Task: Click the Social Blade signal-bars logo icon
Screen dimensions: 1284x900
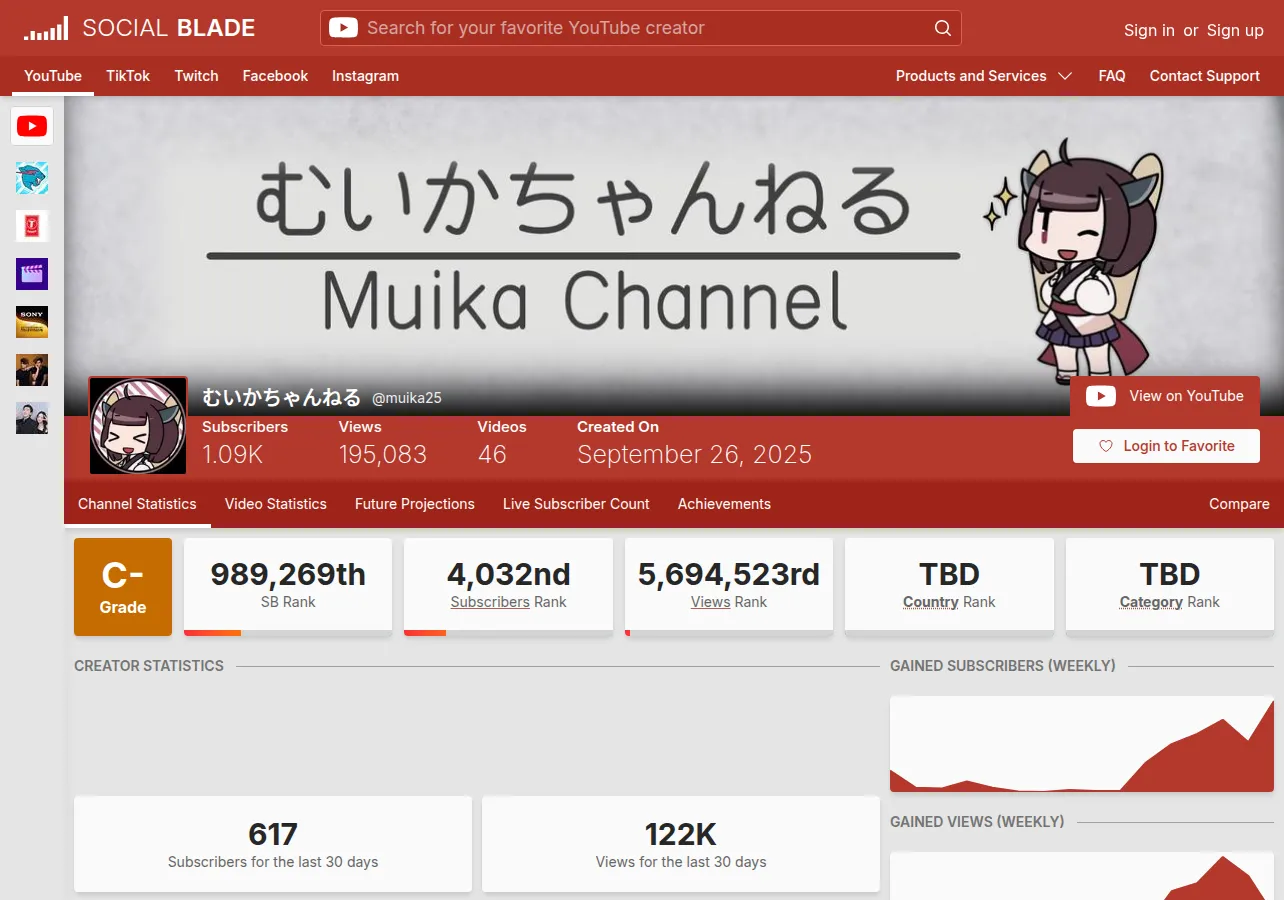Action: (x=46, y=28)
